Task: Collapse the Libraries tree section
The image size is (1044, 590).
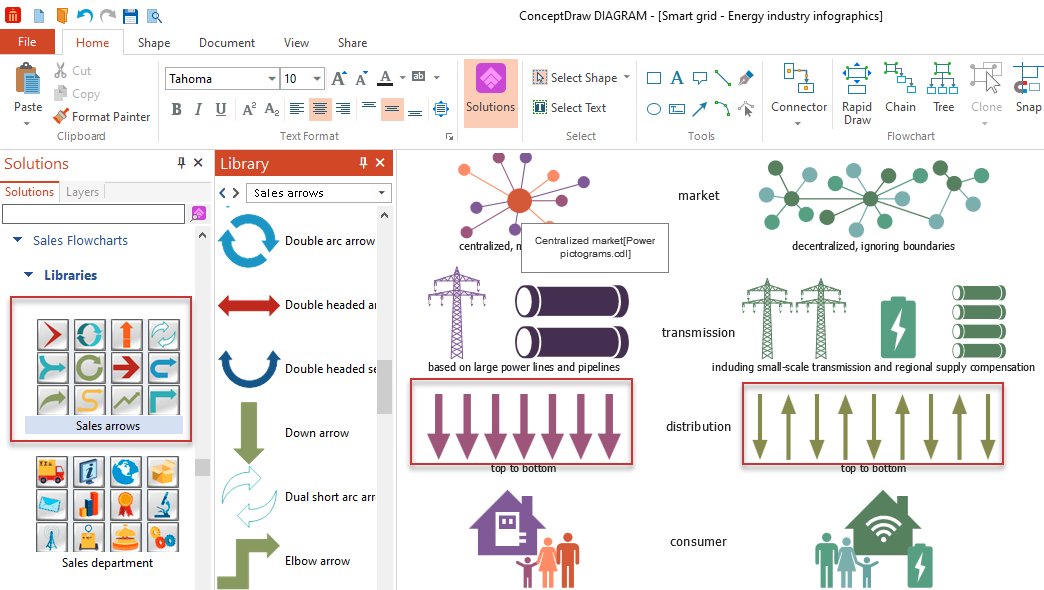Action: pos(29,274)
